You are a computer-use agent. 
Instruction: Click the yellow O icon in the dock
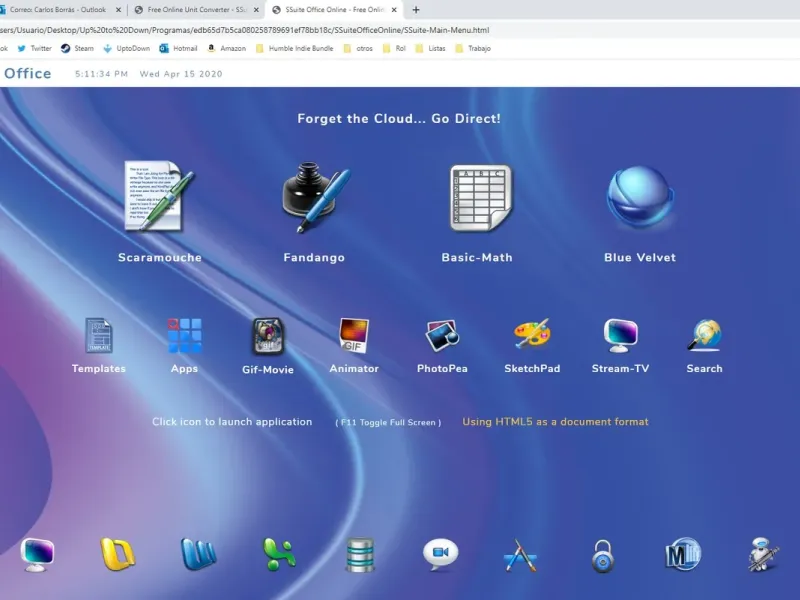pos(117,554)
